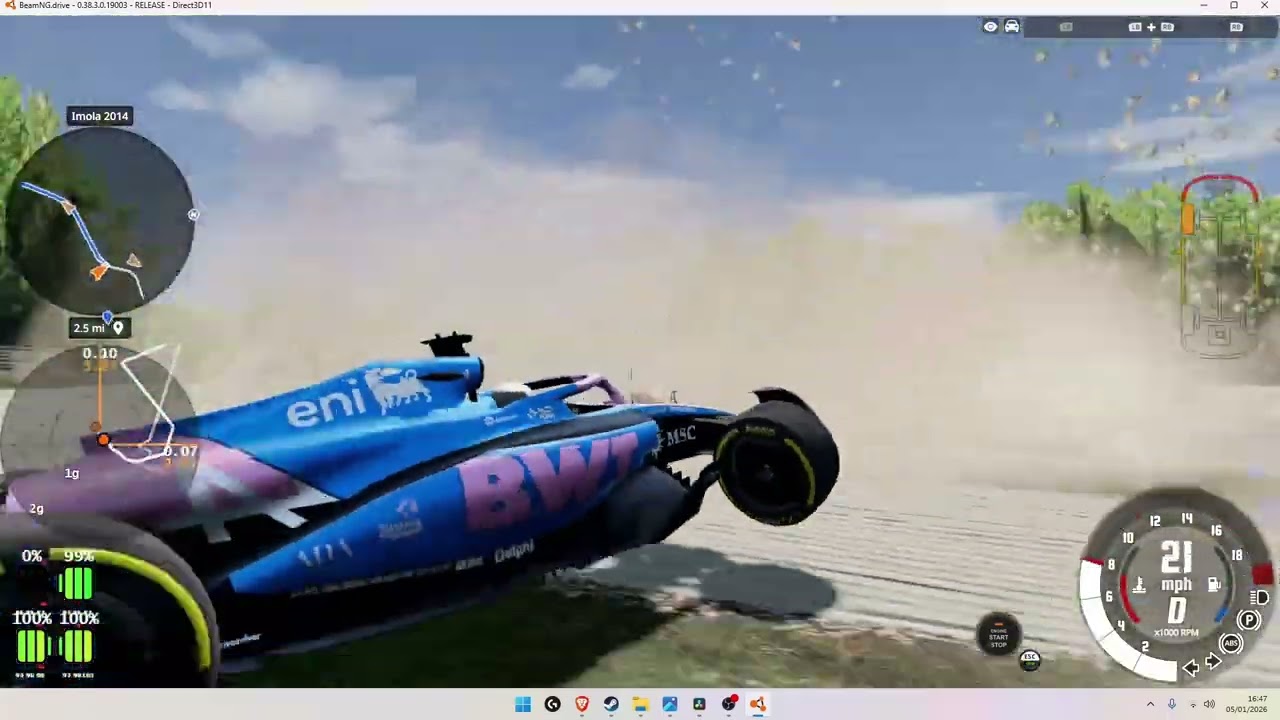The width and height of the screenshot is (1280, 720).
Task: Open File Explorer from taskbar
Action: pos(640,704)
